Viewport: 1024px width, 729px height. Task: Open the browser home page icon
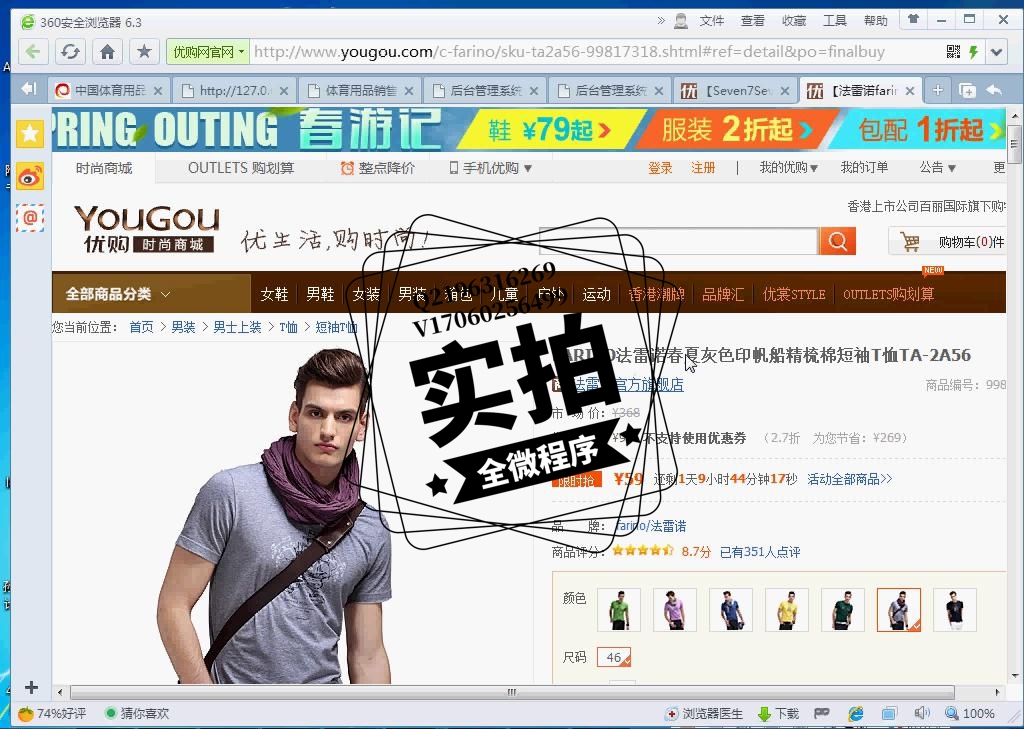(x=108, y=52)
